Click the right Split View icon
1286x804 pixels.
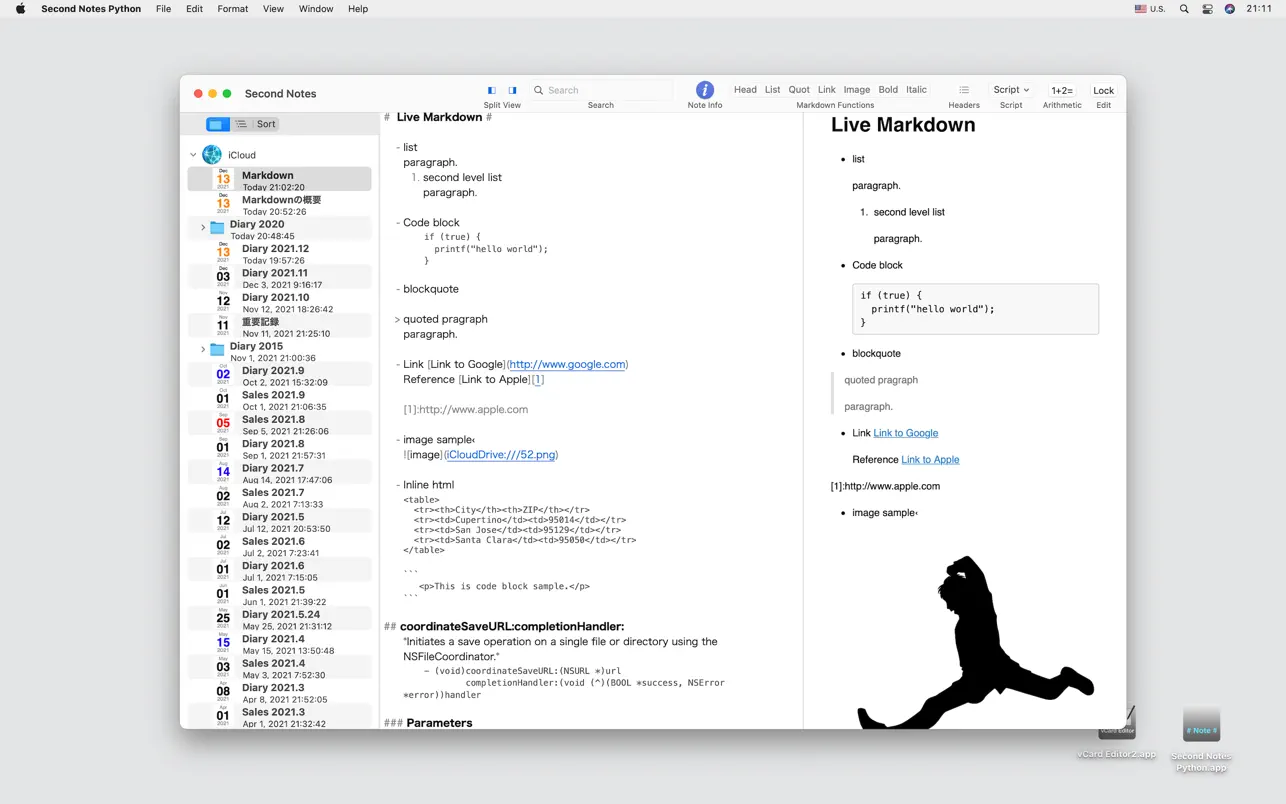click(x=512, y=90)
